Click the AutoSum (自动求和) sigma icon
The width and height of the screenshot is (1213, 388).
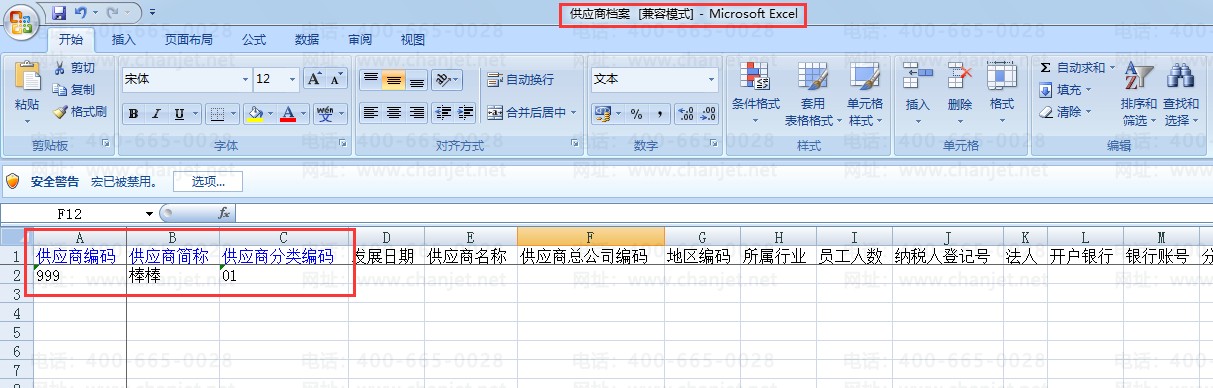[1046, 67]
